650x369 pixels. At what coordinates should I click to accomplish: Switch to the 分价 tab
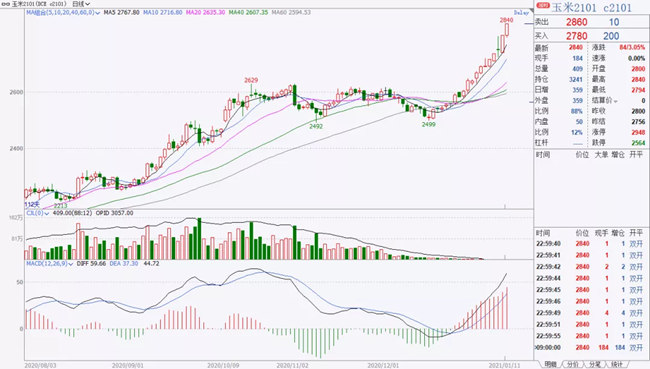point(573,364)
